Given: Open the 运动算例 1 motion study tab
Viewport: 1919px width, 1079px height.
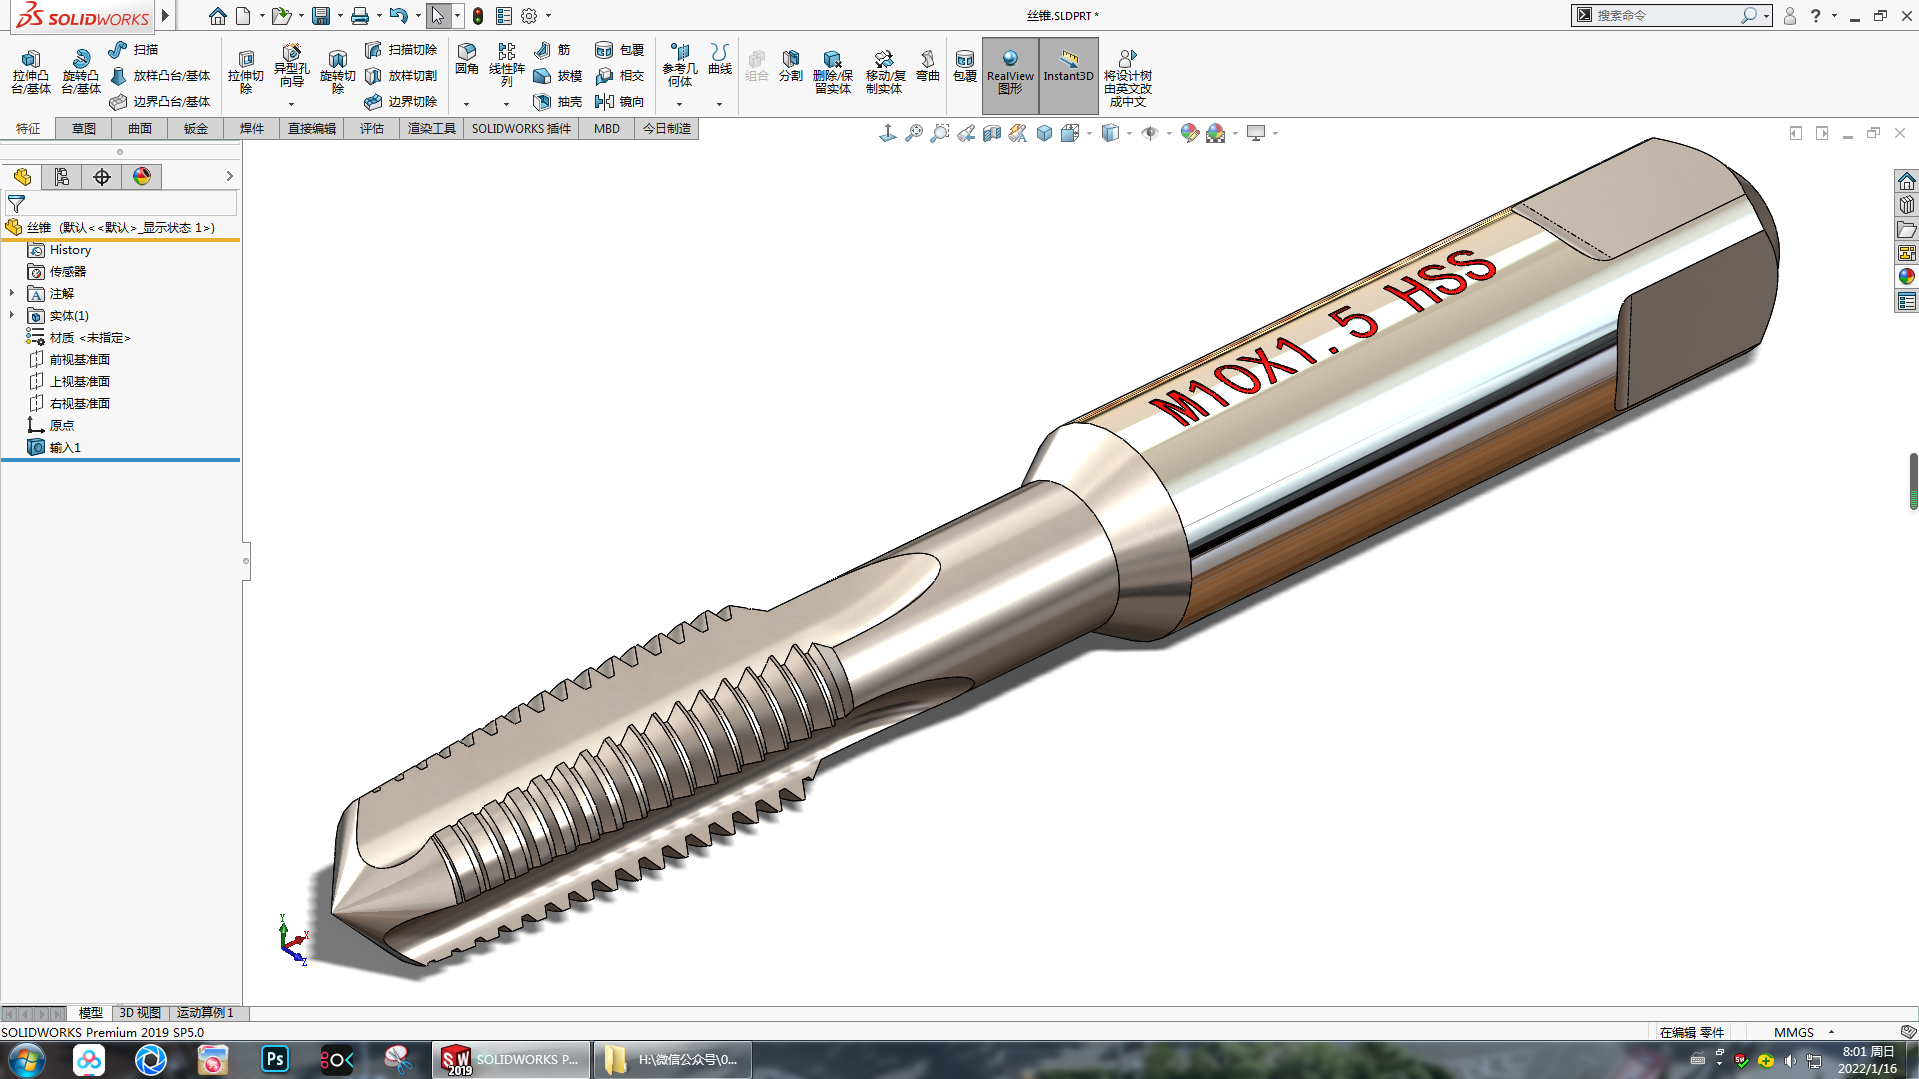Looking at the screenshot, I should pyautogui.click(x=205, y=1013).
